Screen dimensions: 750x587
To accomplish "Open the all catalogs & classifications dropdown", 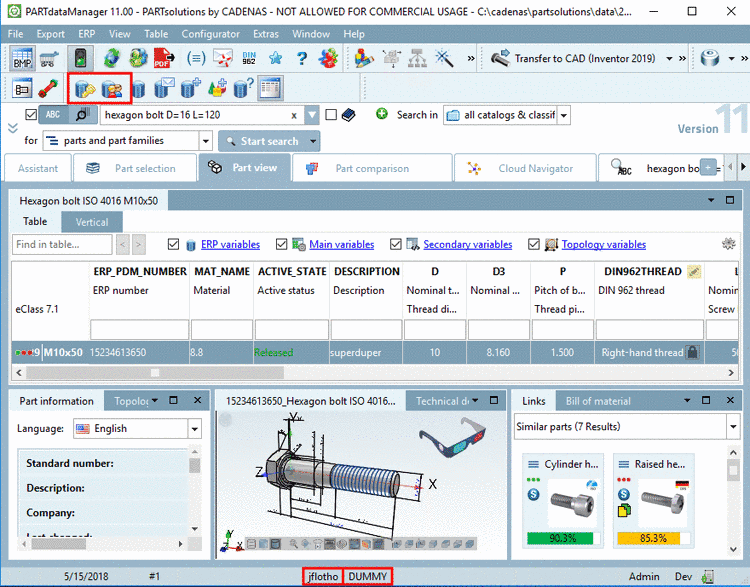I will (x=564, y=115).
